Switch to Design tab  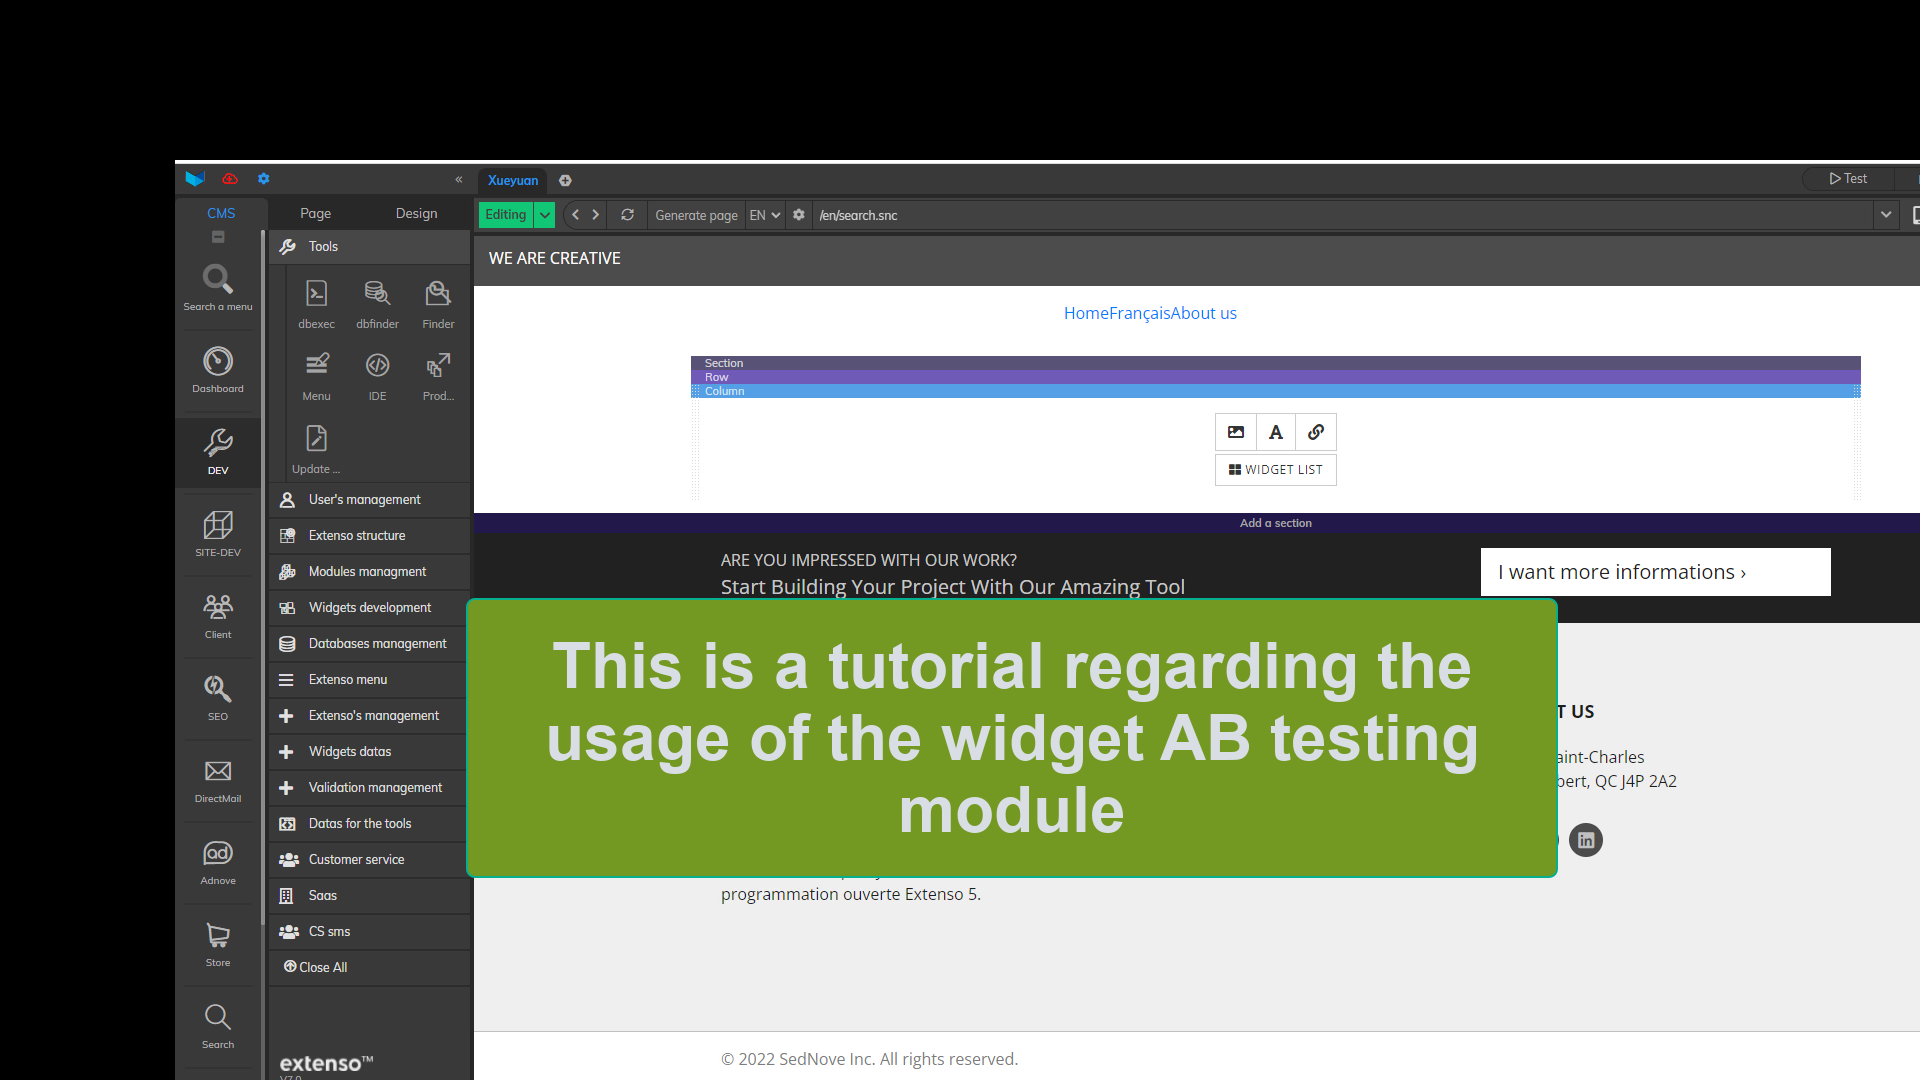click(416, 213)
